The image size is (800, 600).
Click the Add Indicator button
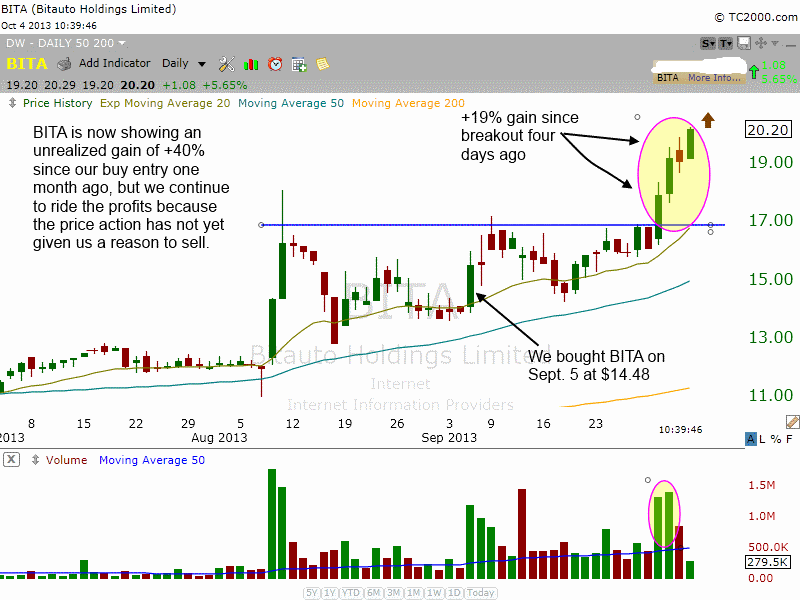click(x=114, y=63)
